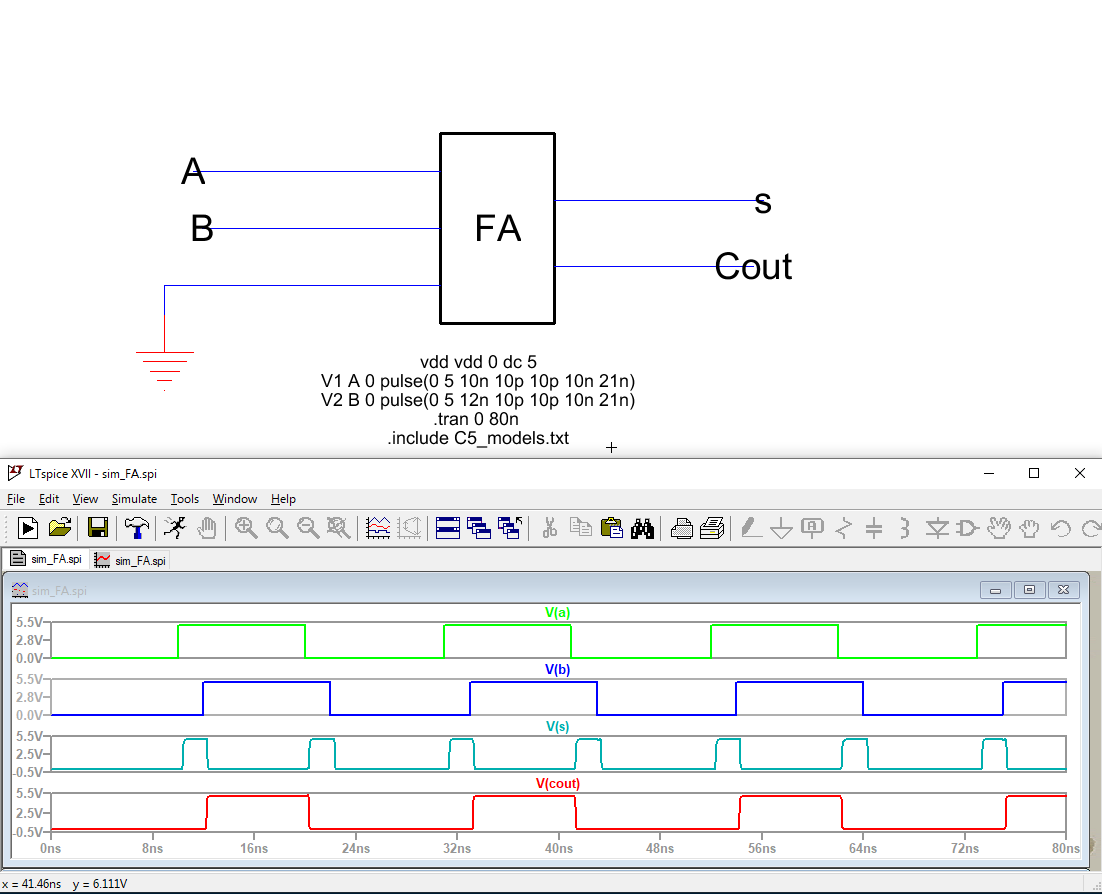Open the Help menu

point(283,499)
